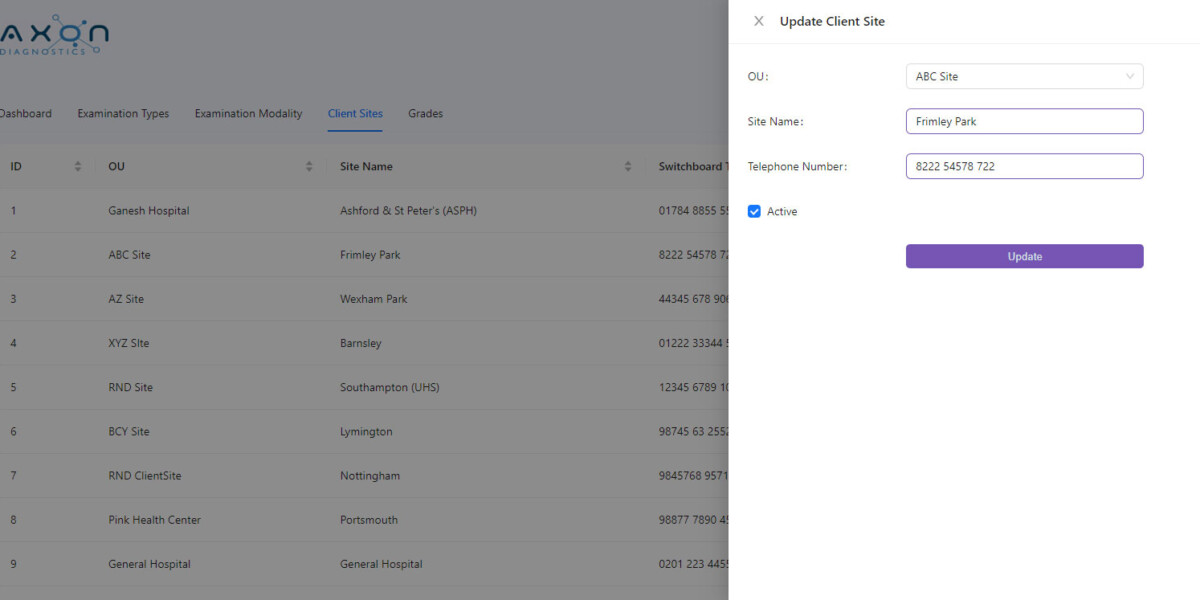
Task: Open the Examination Types tab
Action: 123,113
